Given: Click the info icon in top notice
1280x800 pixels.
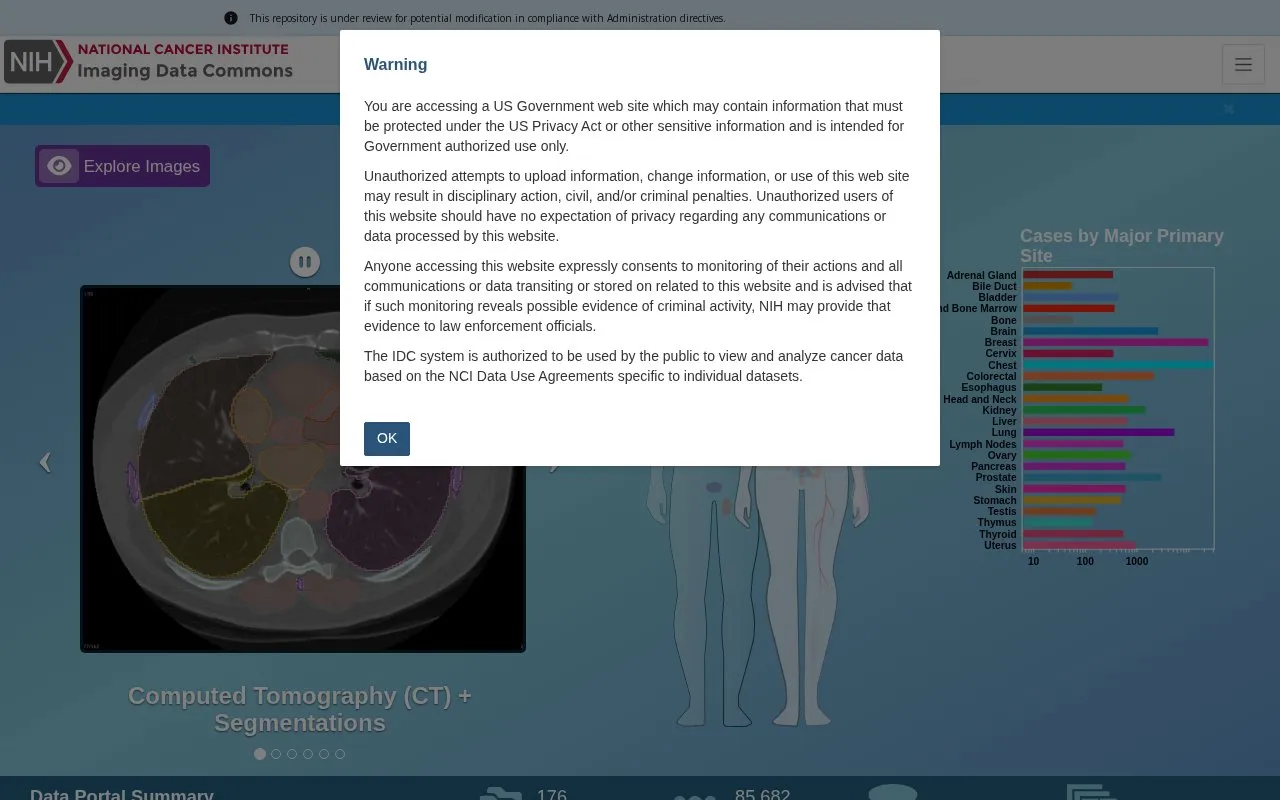Looking at the screenshot, I should pos(231,18).
